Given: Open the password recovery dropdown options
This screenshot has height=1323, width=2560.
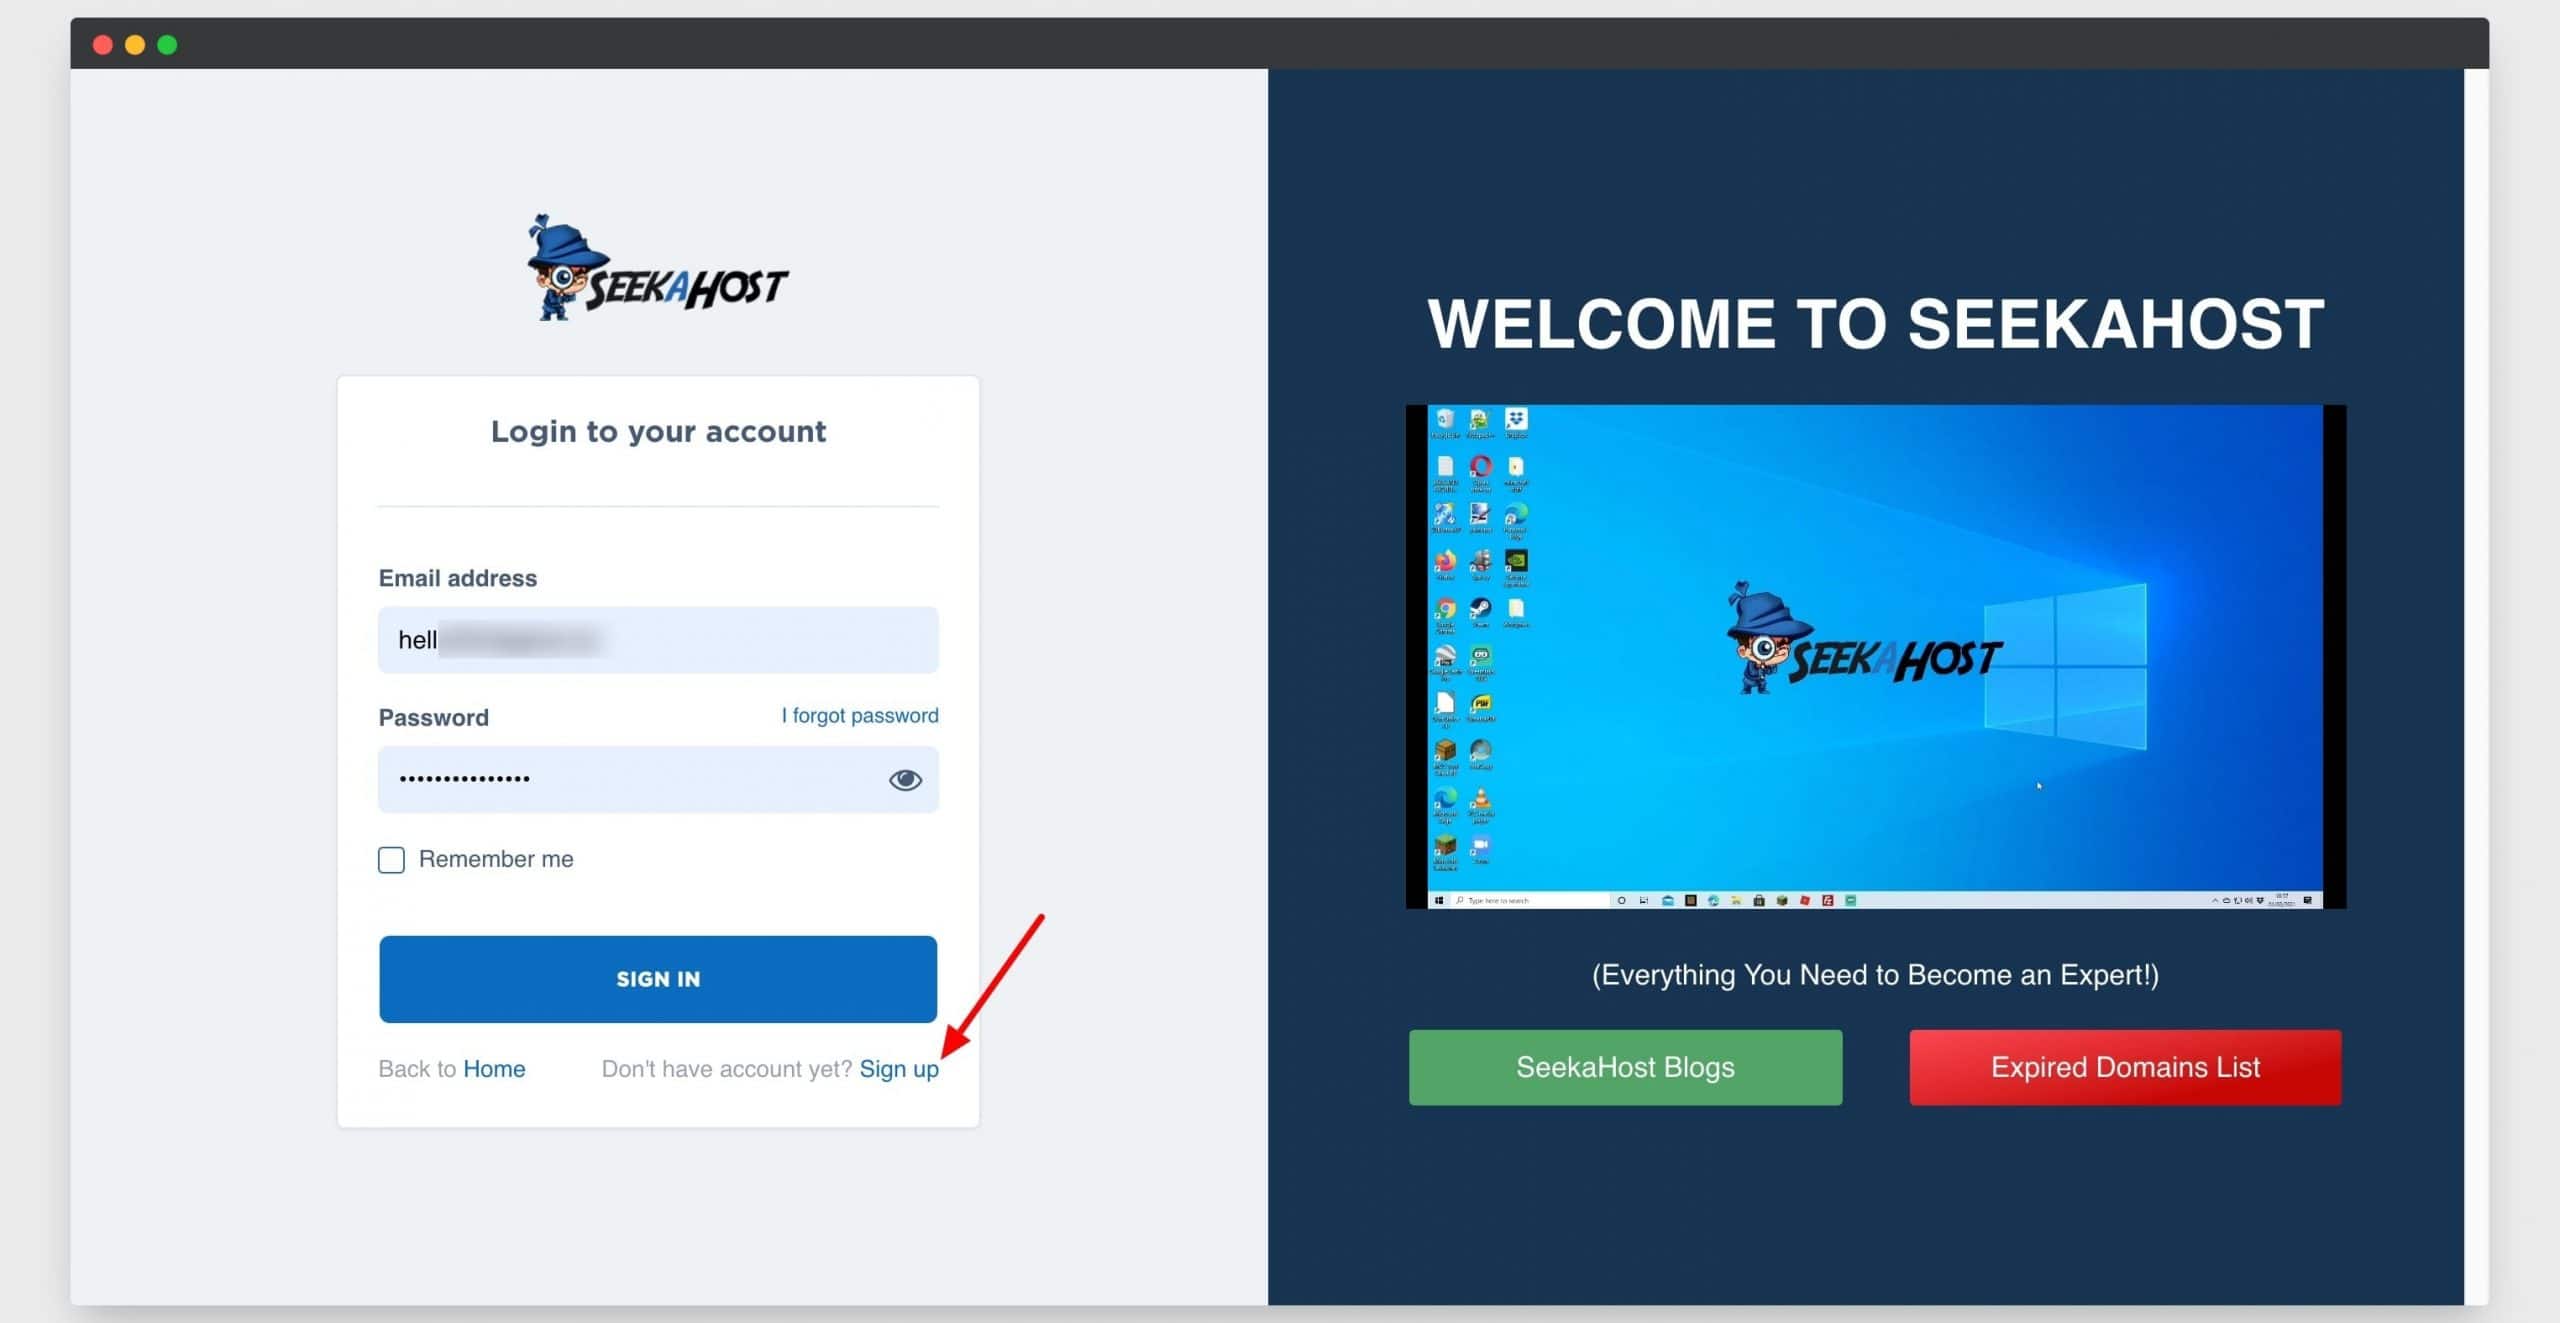Looking at the screenshot, I should click(x=860, y=714).
